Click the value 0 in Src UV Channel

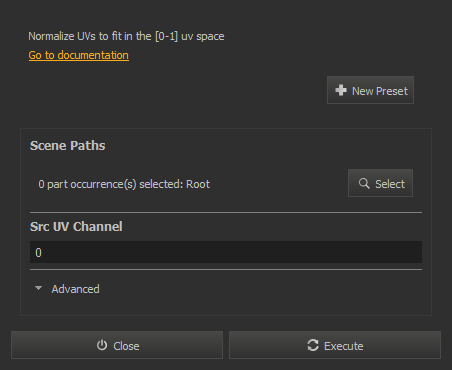coord(38,253)
